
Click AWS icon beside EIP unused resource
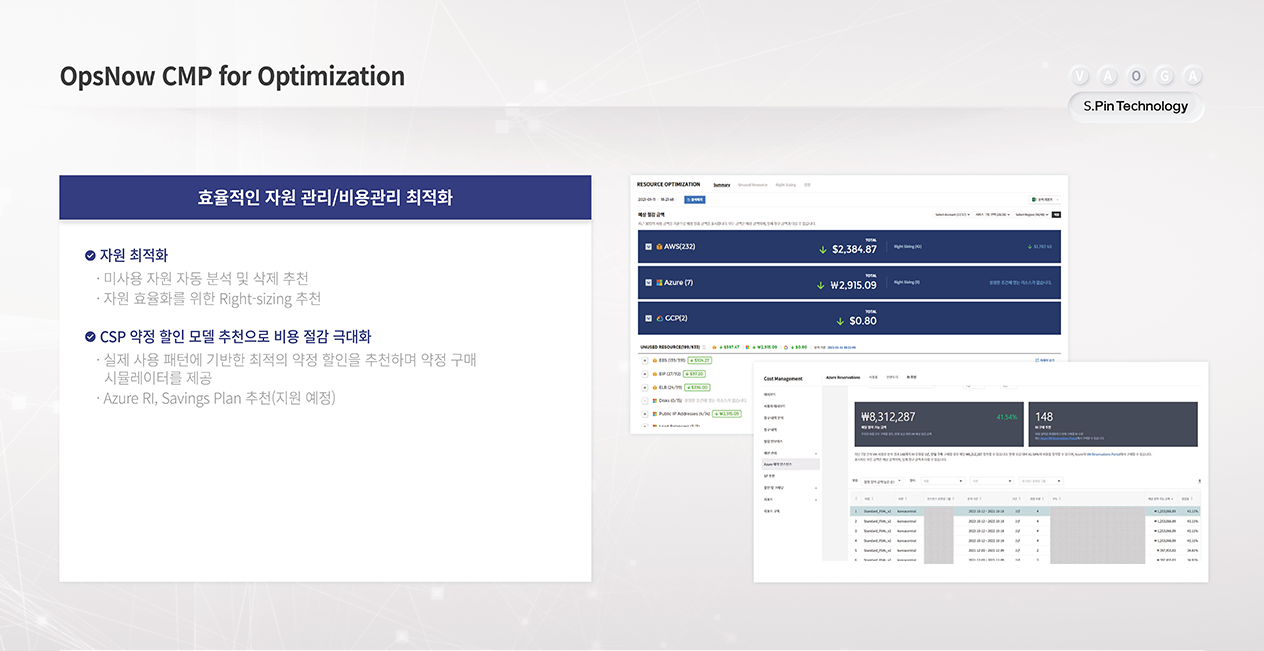(x=654, y=374)
